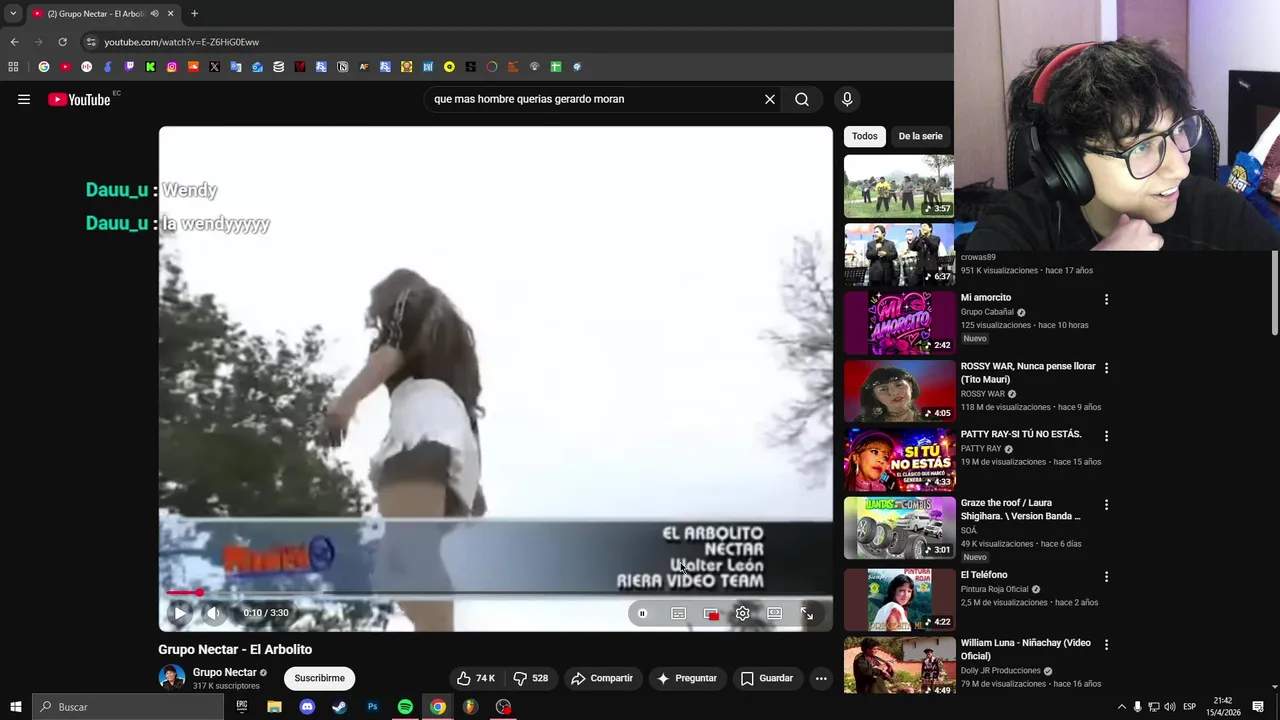The image size is (1280, 720).
Task: Open the Preguntar AI button
Action: [x=686, y=678]
